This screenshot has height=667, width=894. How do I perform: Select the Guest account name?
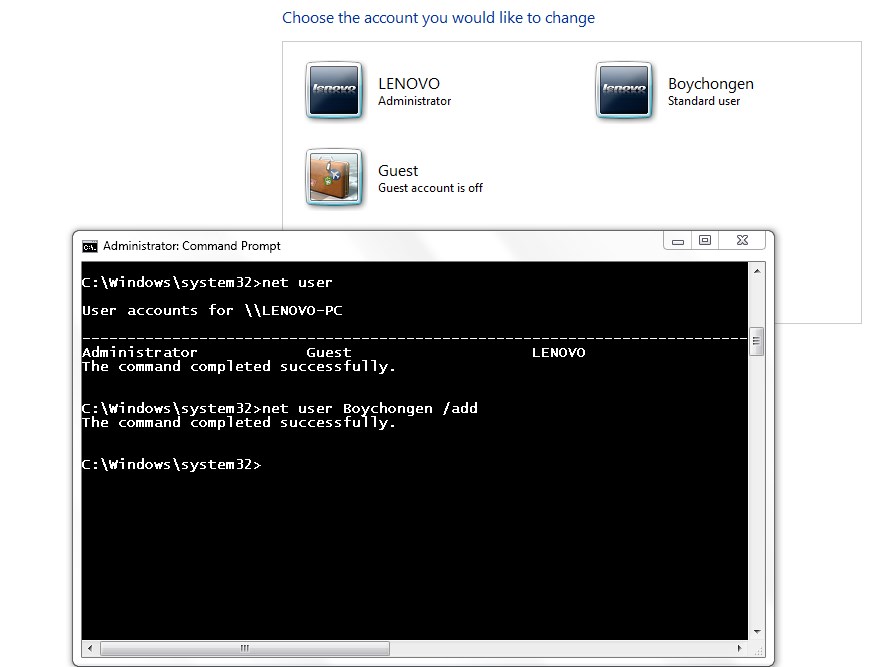(398, 170)
